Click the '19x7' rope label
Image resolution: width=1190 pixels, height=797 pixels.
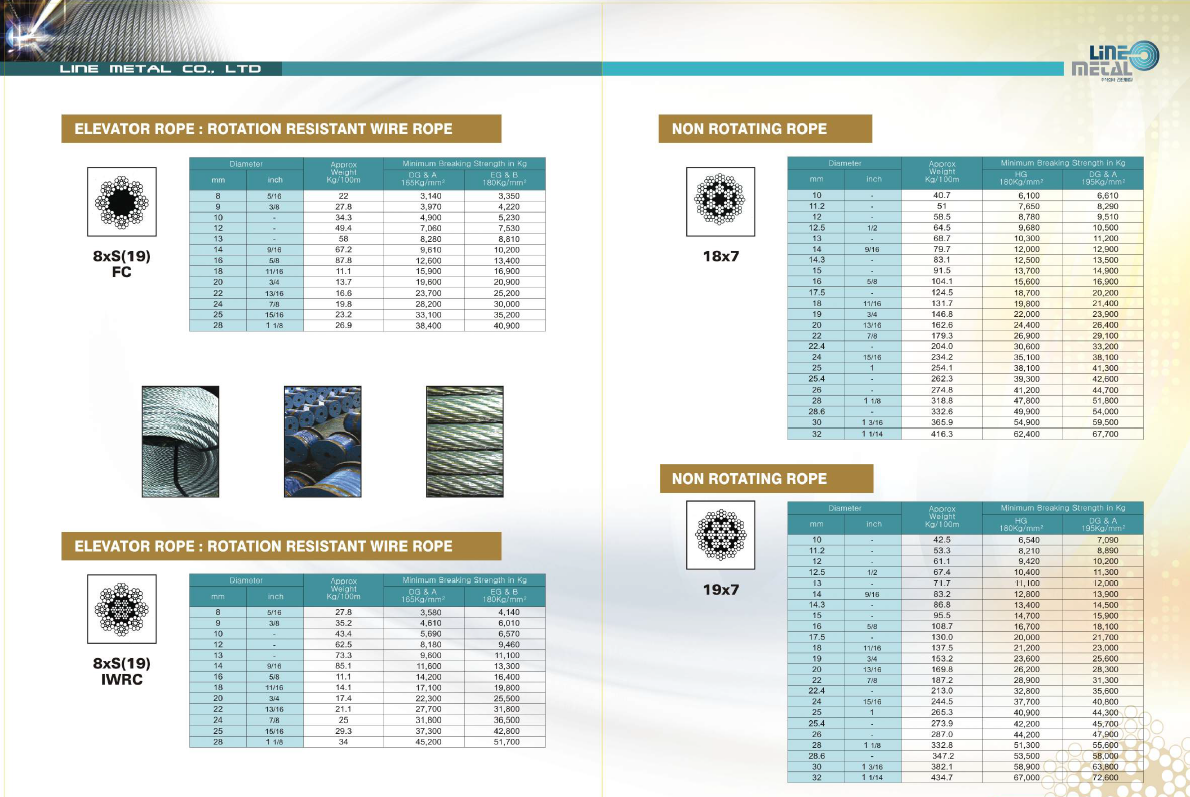pyautogui.click(x=720, y=589)
